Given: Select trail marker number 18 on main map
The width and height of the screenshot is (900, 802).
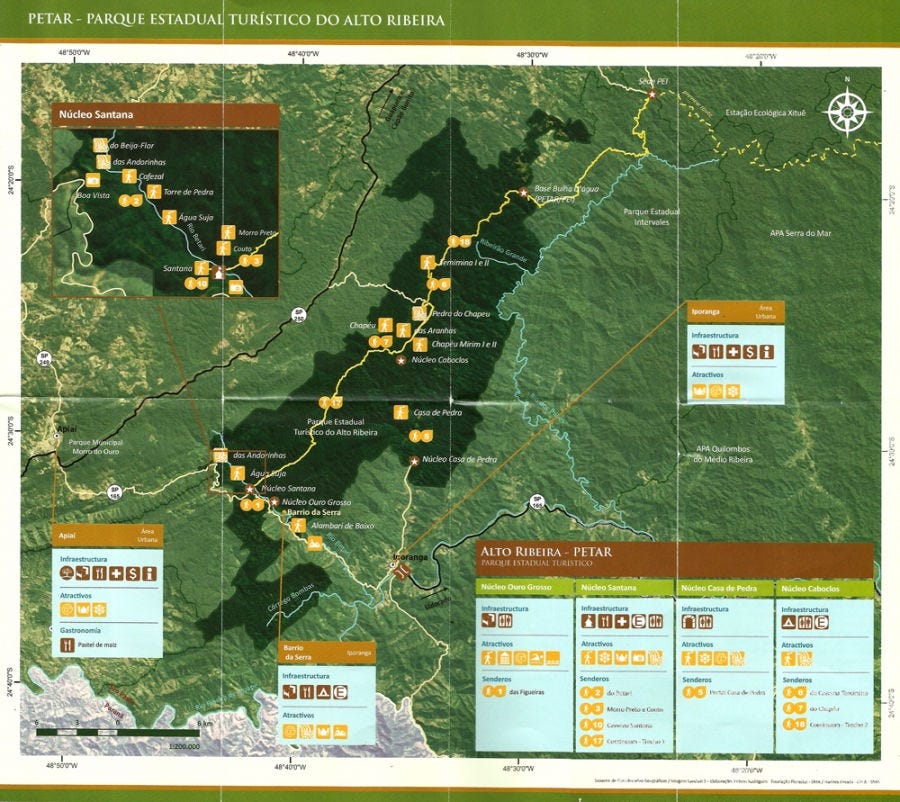Looking at the screenshot, I should click(460, 242).
